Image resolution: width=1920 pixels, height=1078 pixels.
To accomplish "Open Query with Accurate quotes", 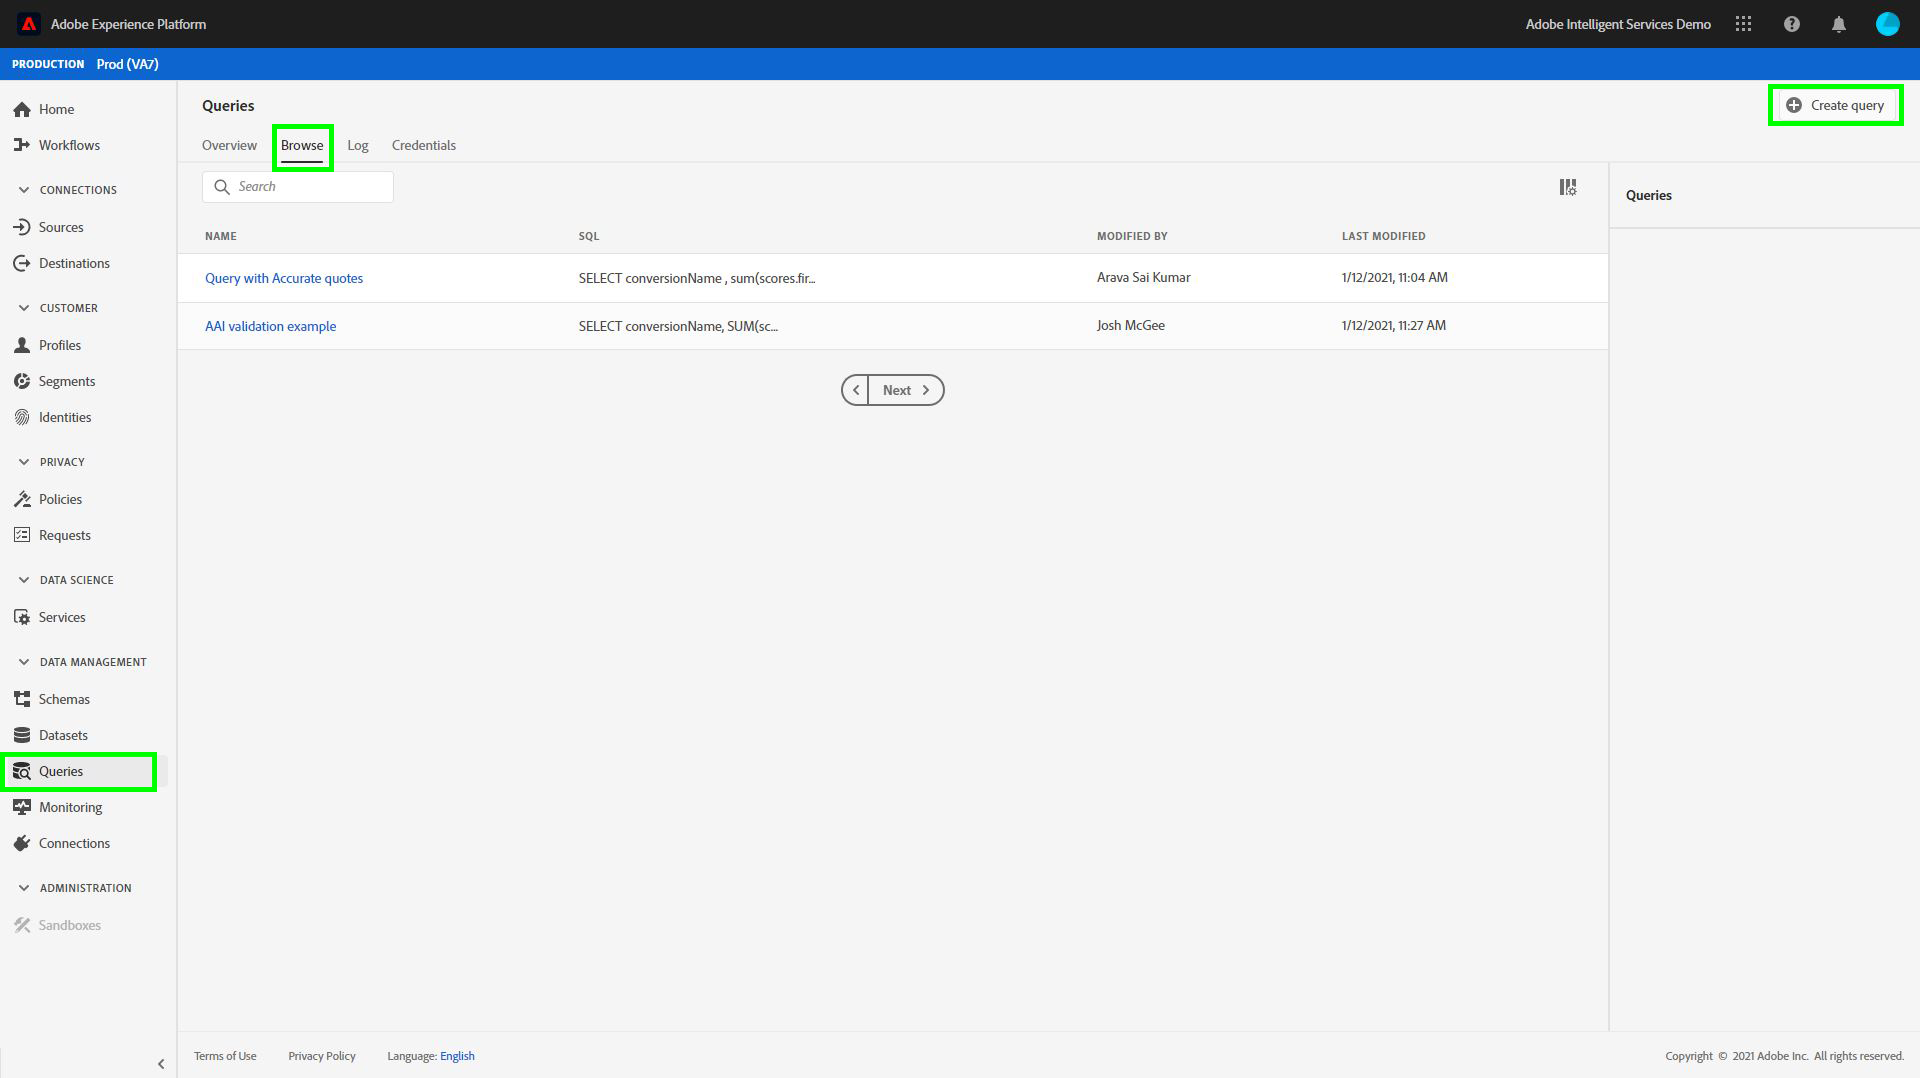I will [284, 278].
